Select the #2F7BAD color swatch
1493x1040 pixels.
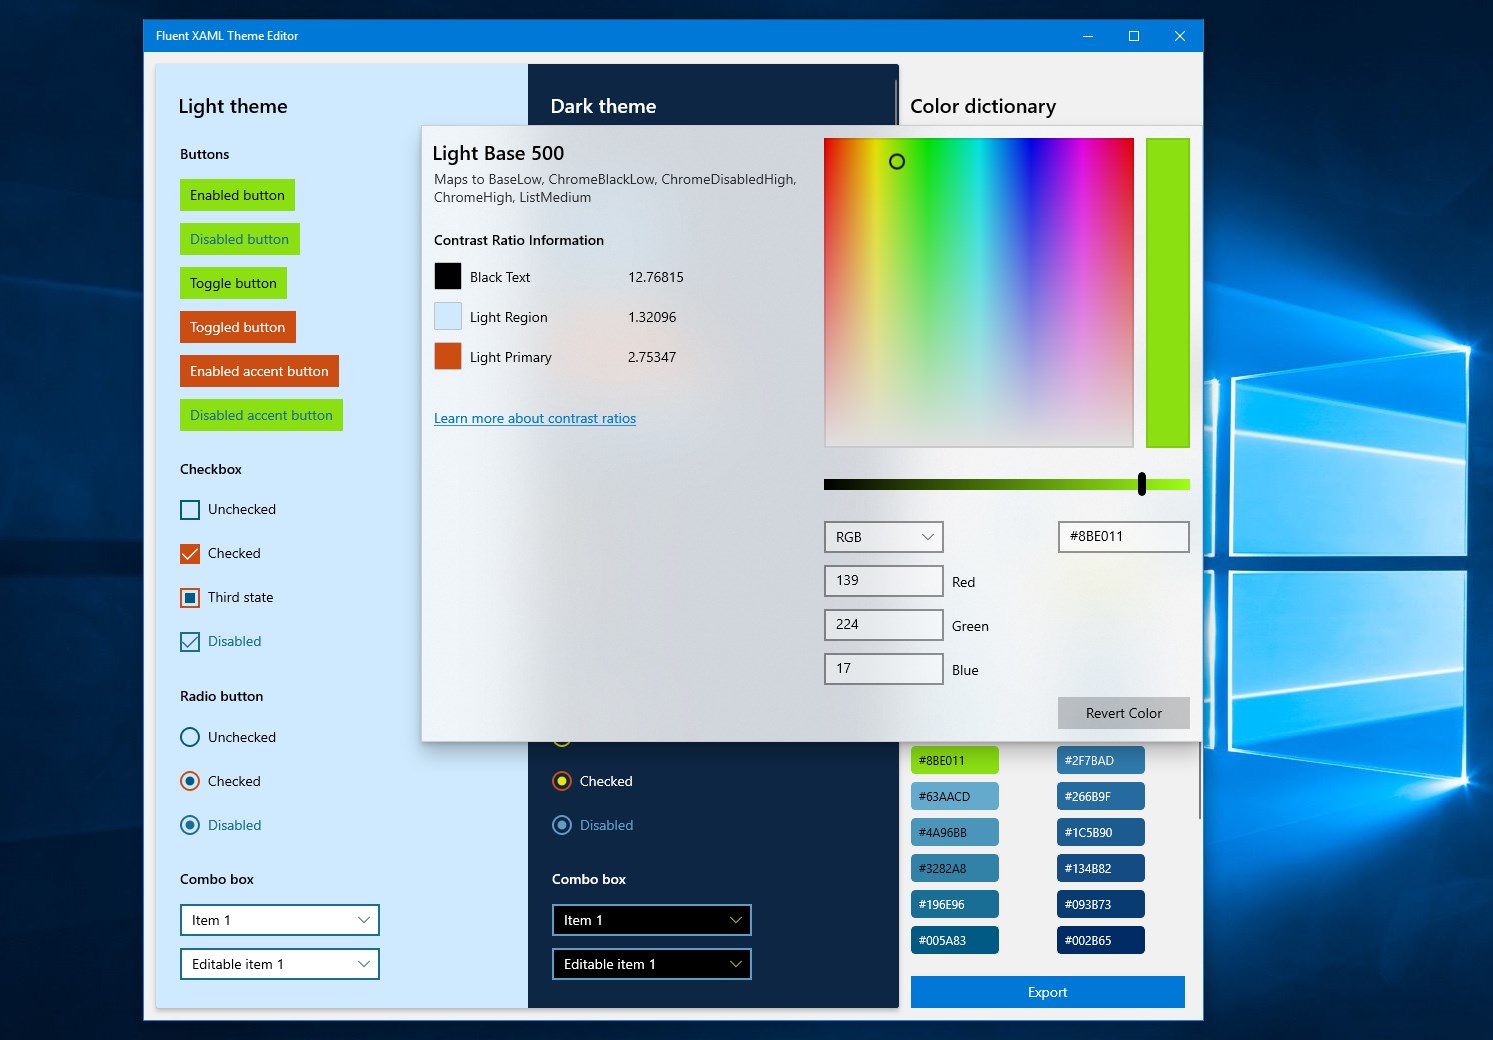[x=1099, y=759]
